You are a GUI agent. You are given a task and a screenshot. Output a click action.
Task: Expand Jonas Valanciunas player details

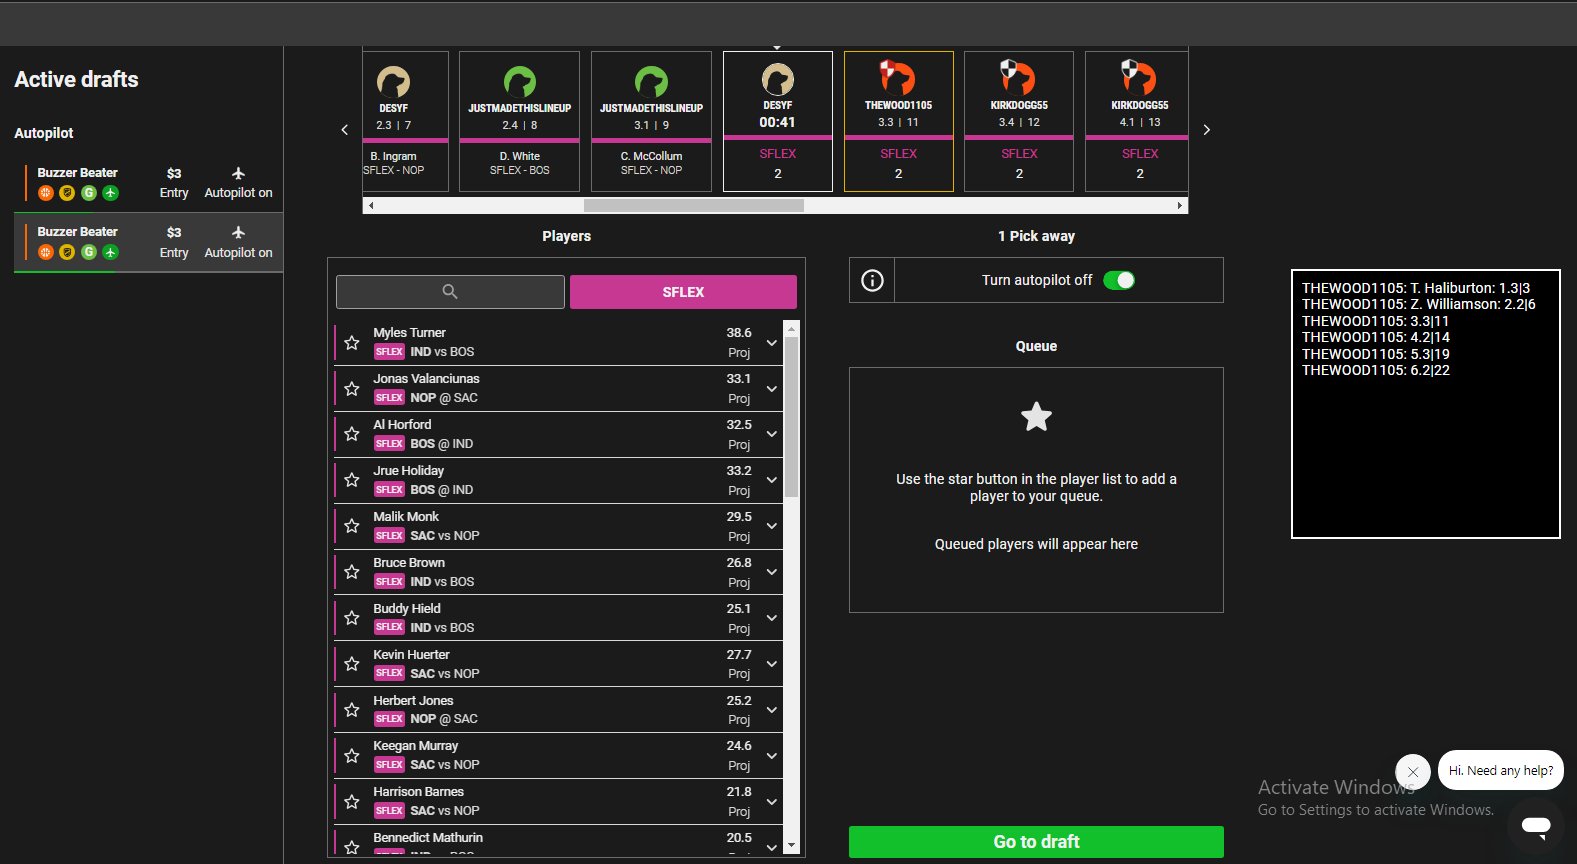coord(772,388)
